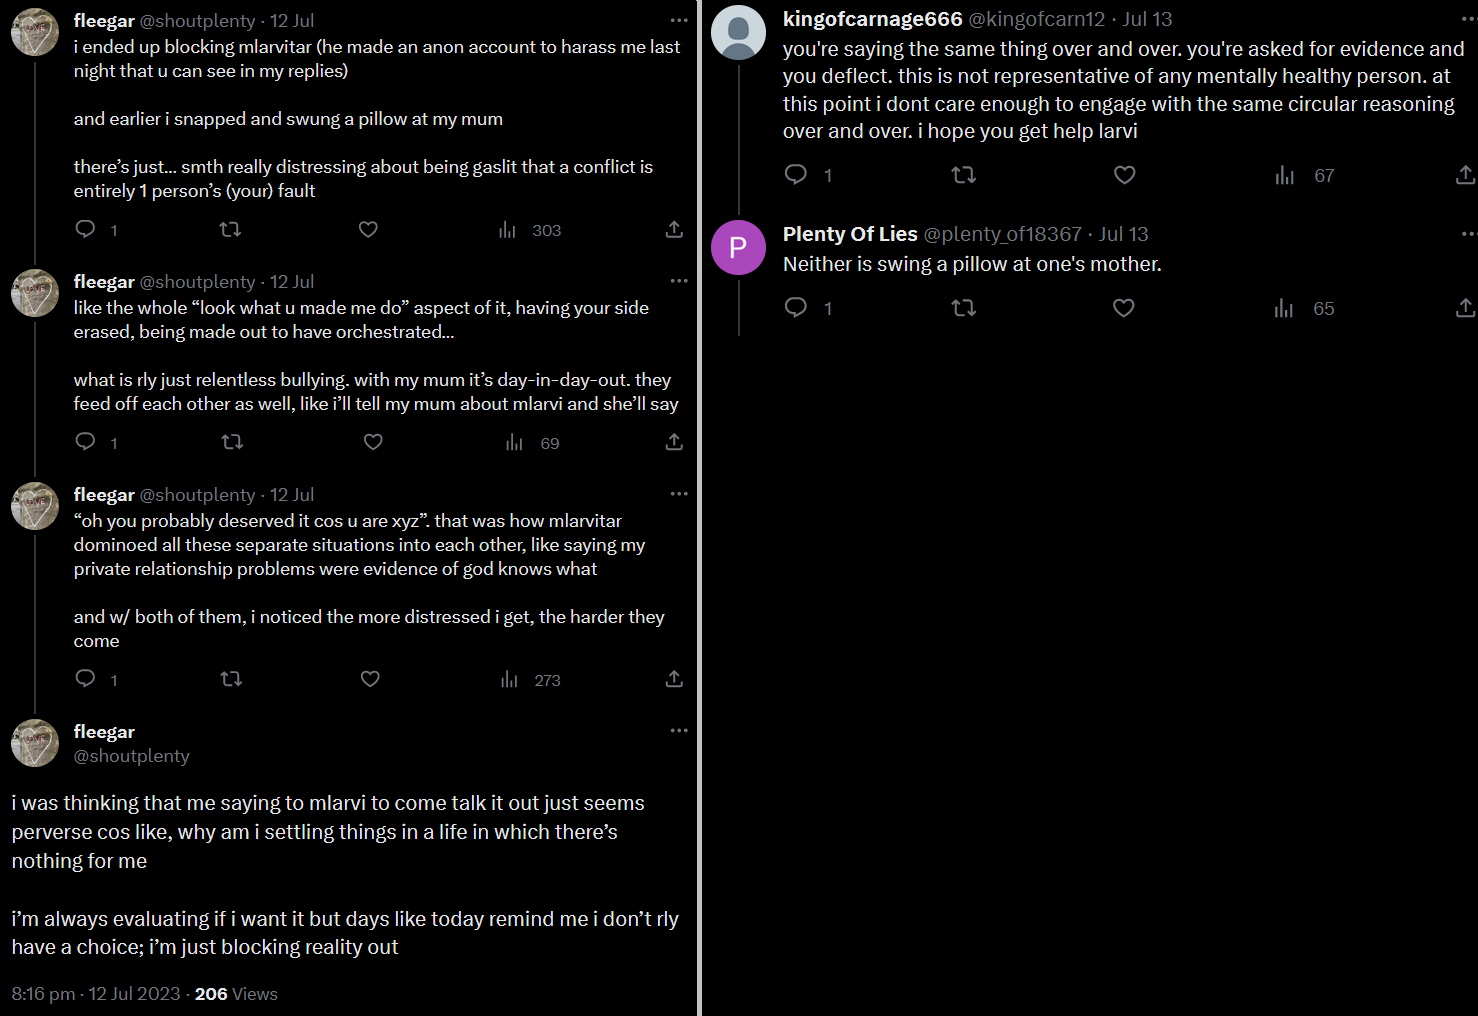View analytics on the 273-view tweet
The height and width of the screenshot is (1016, 1478).
click(x=510, y=680)
